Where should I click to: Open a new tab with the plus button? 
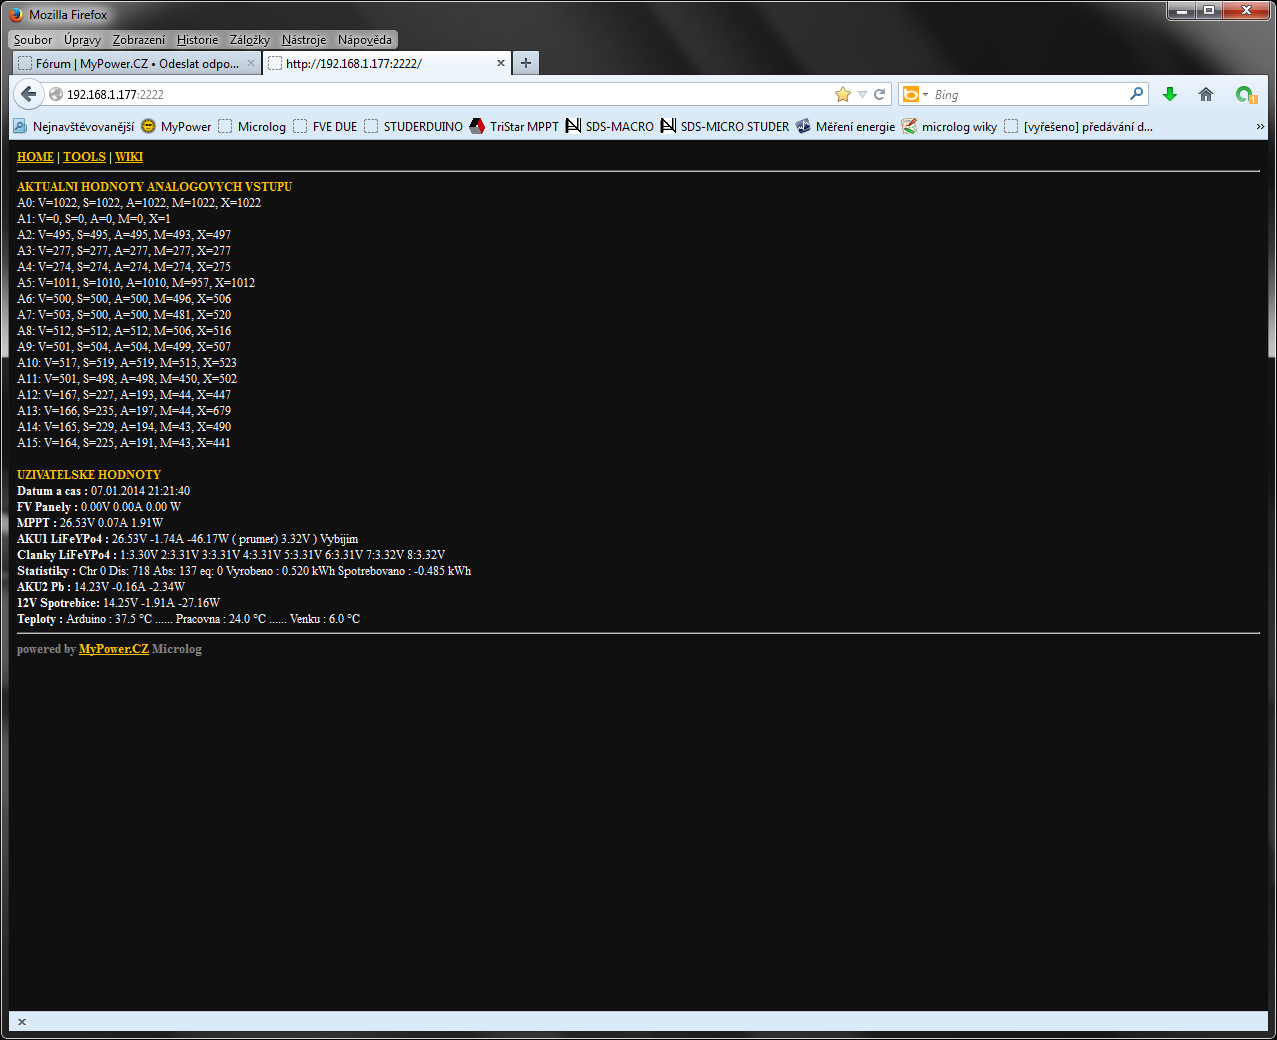(525, 63)
